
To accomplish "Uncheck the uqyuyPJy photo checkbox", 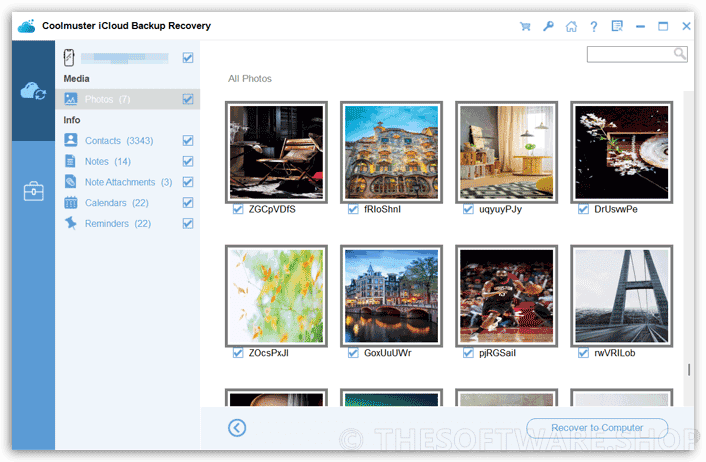I will click(x=468, y=209).
